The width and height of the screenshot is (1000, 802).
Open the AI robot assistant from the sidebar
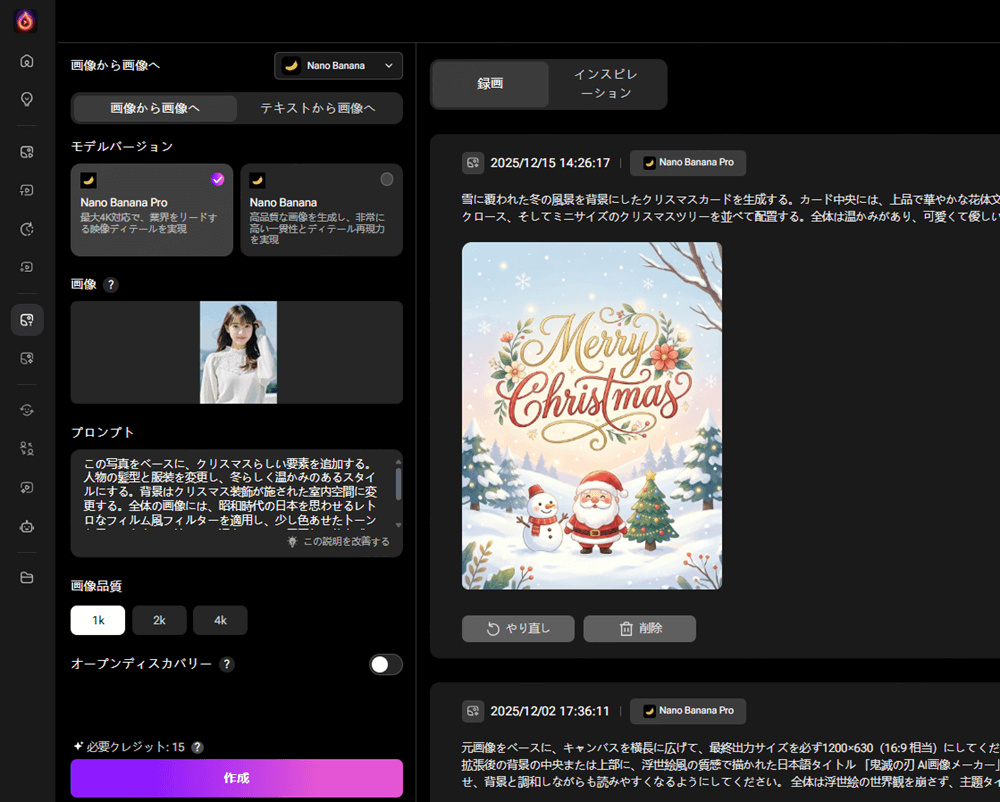click(26, 526)
